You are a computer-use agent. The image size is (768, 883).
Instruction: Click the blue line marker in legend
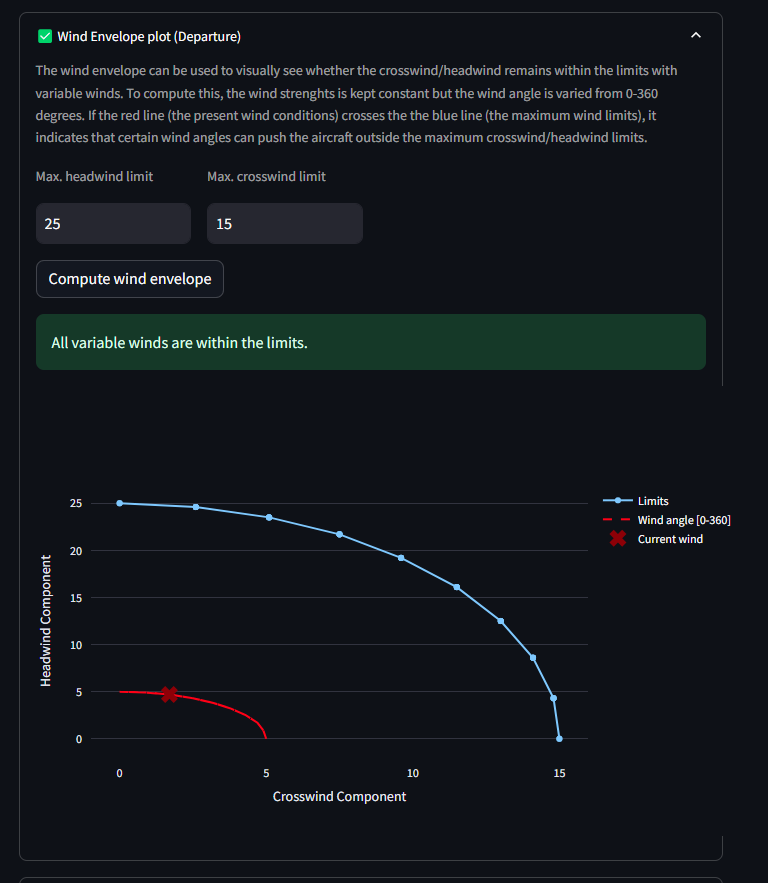click(x=618, y=501)
